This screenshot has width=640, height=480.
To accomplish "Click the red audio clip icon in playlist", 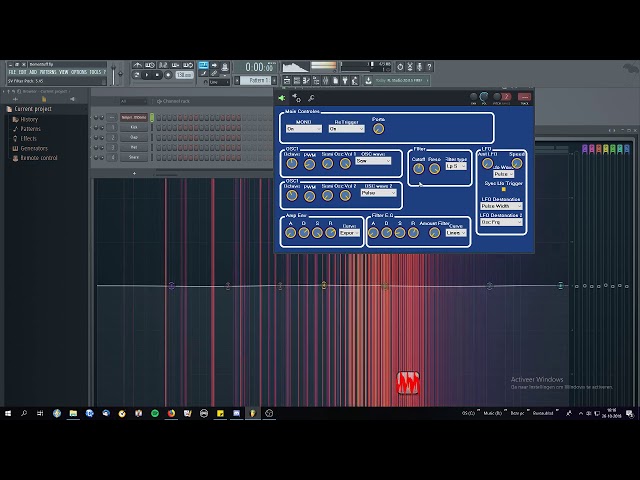I will [408, 383].
